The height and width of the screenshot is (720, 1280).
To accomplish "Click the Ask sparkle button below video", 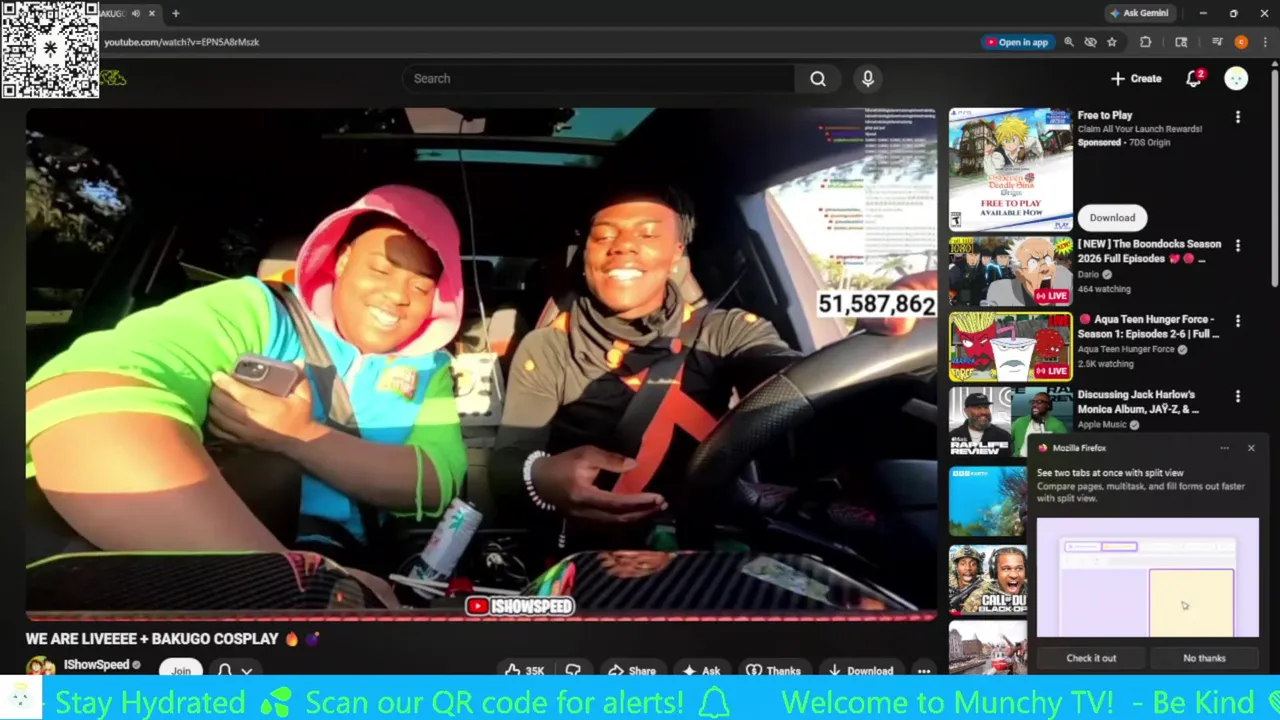I will (x=702, y=670).
